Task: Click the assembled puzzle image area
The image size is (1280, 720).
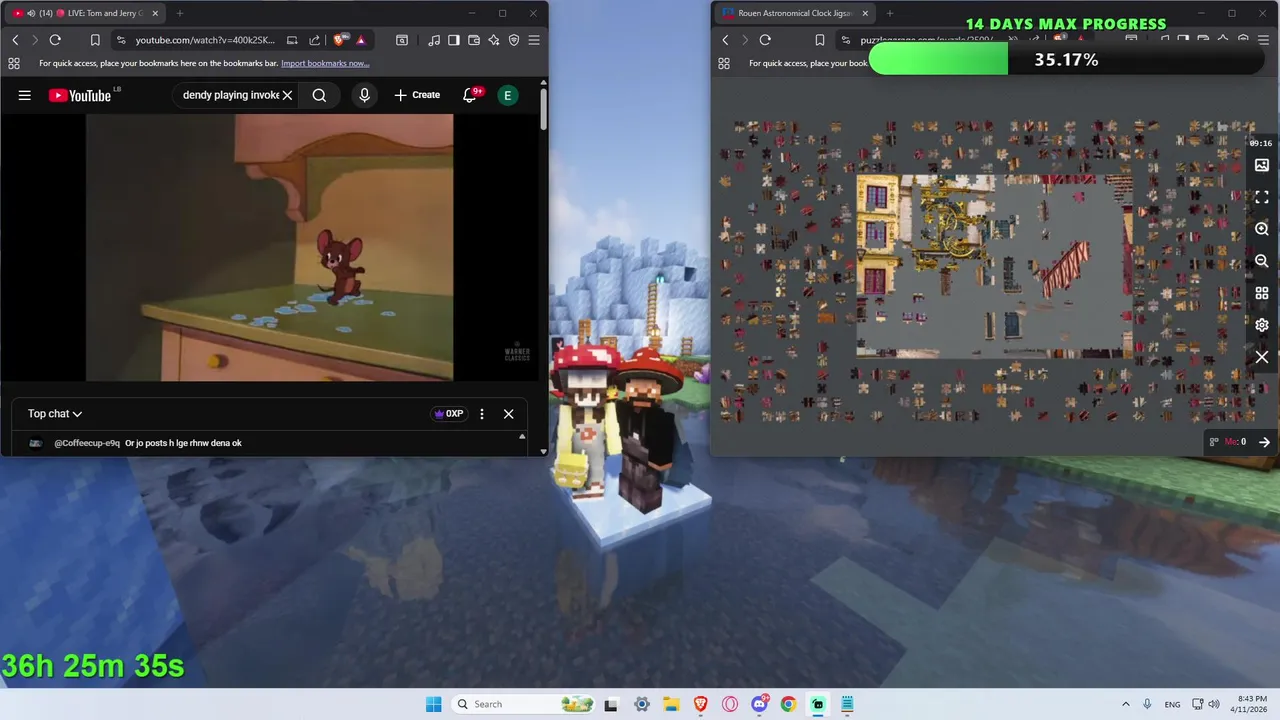Action: pos(994,266)
